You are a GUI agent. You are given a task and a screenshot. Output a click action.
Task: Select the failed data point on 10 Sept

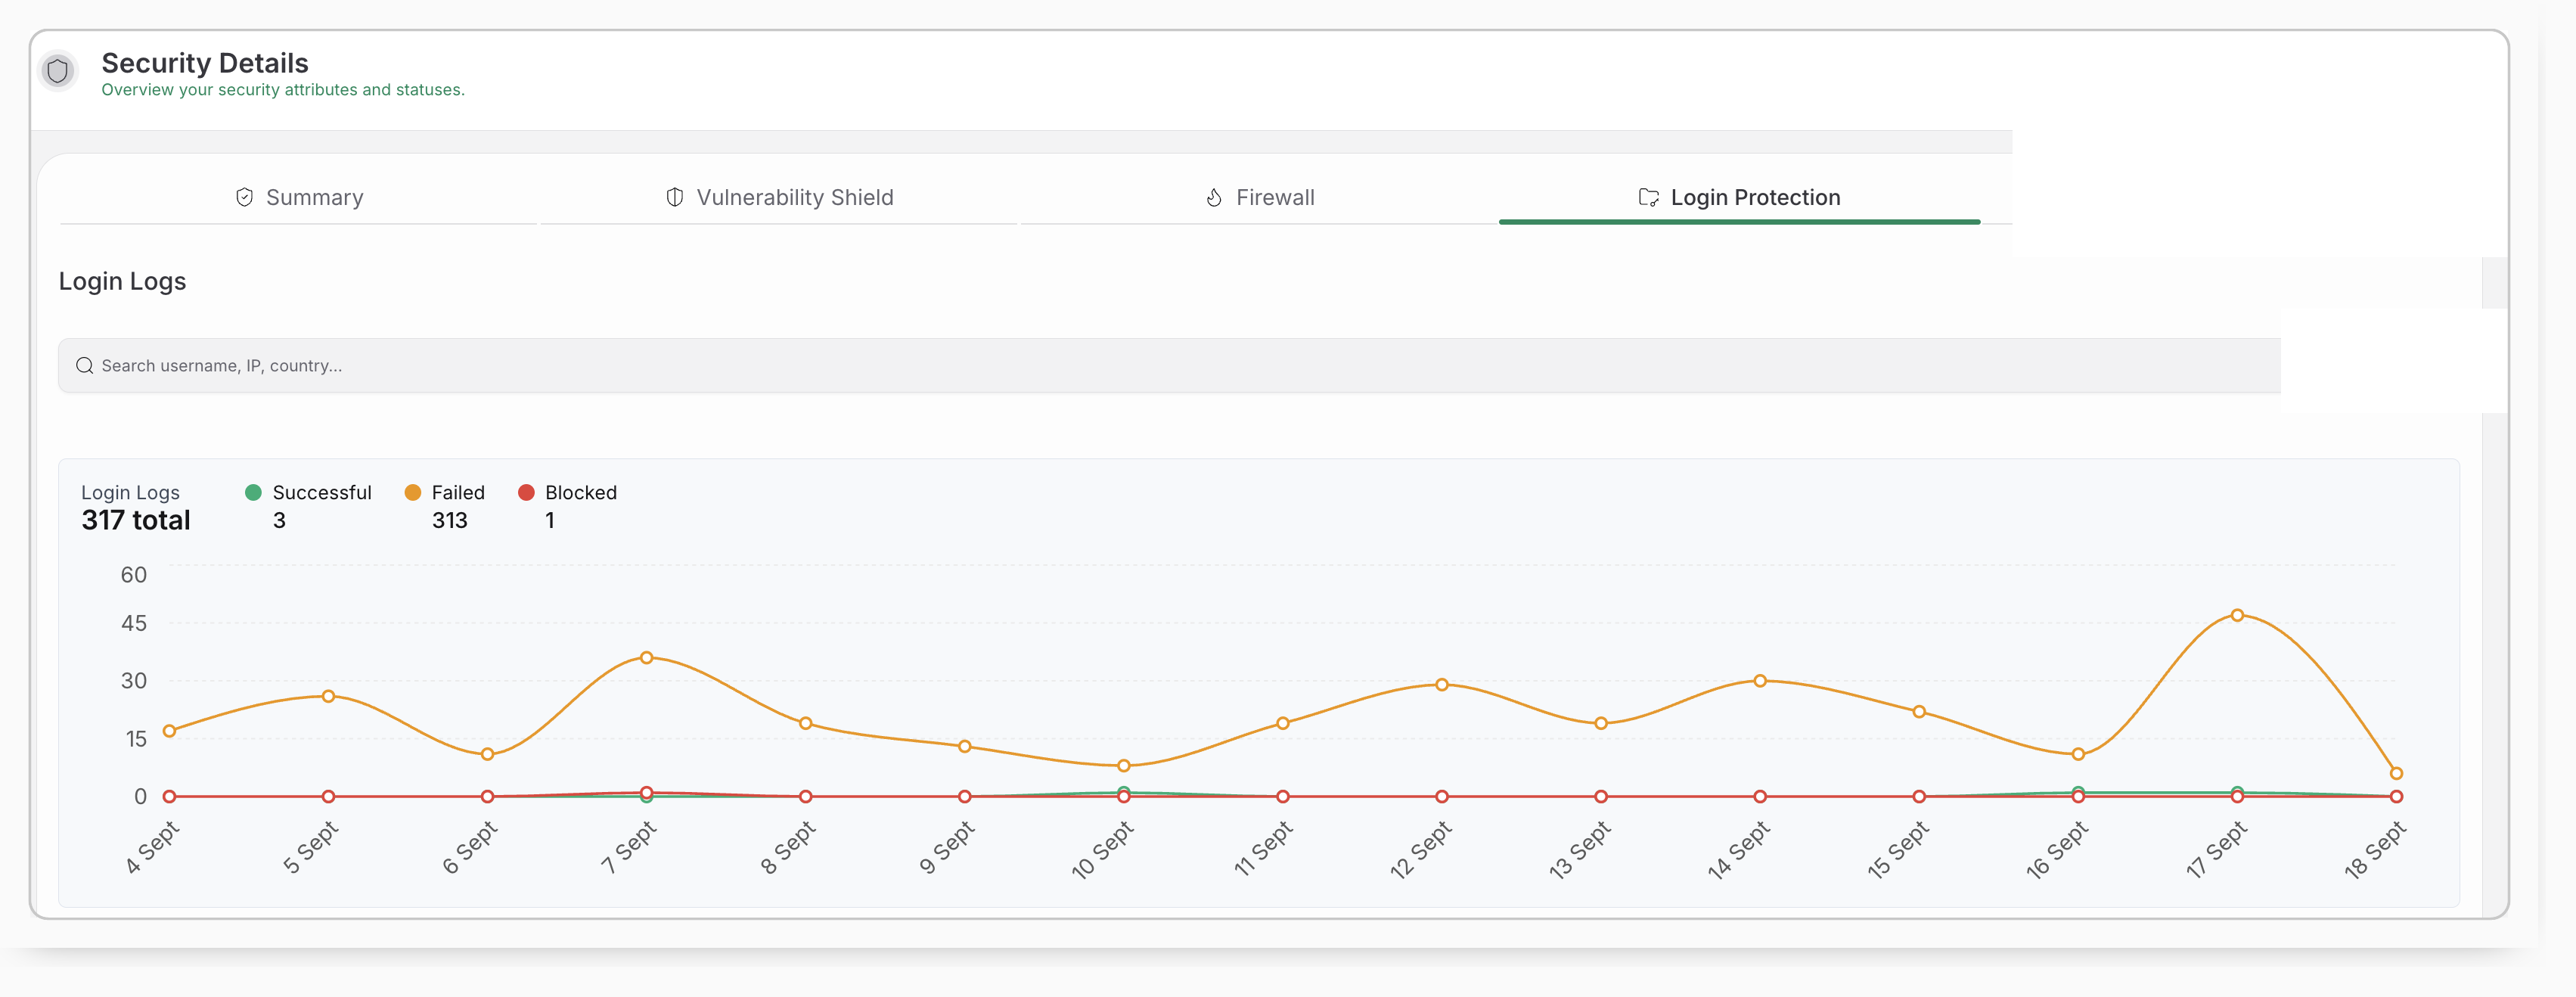point(1124,766)
